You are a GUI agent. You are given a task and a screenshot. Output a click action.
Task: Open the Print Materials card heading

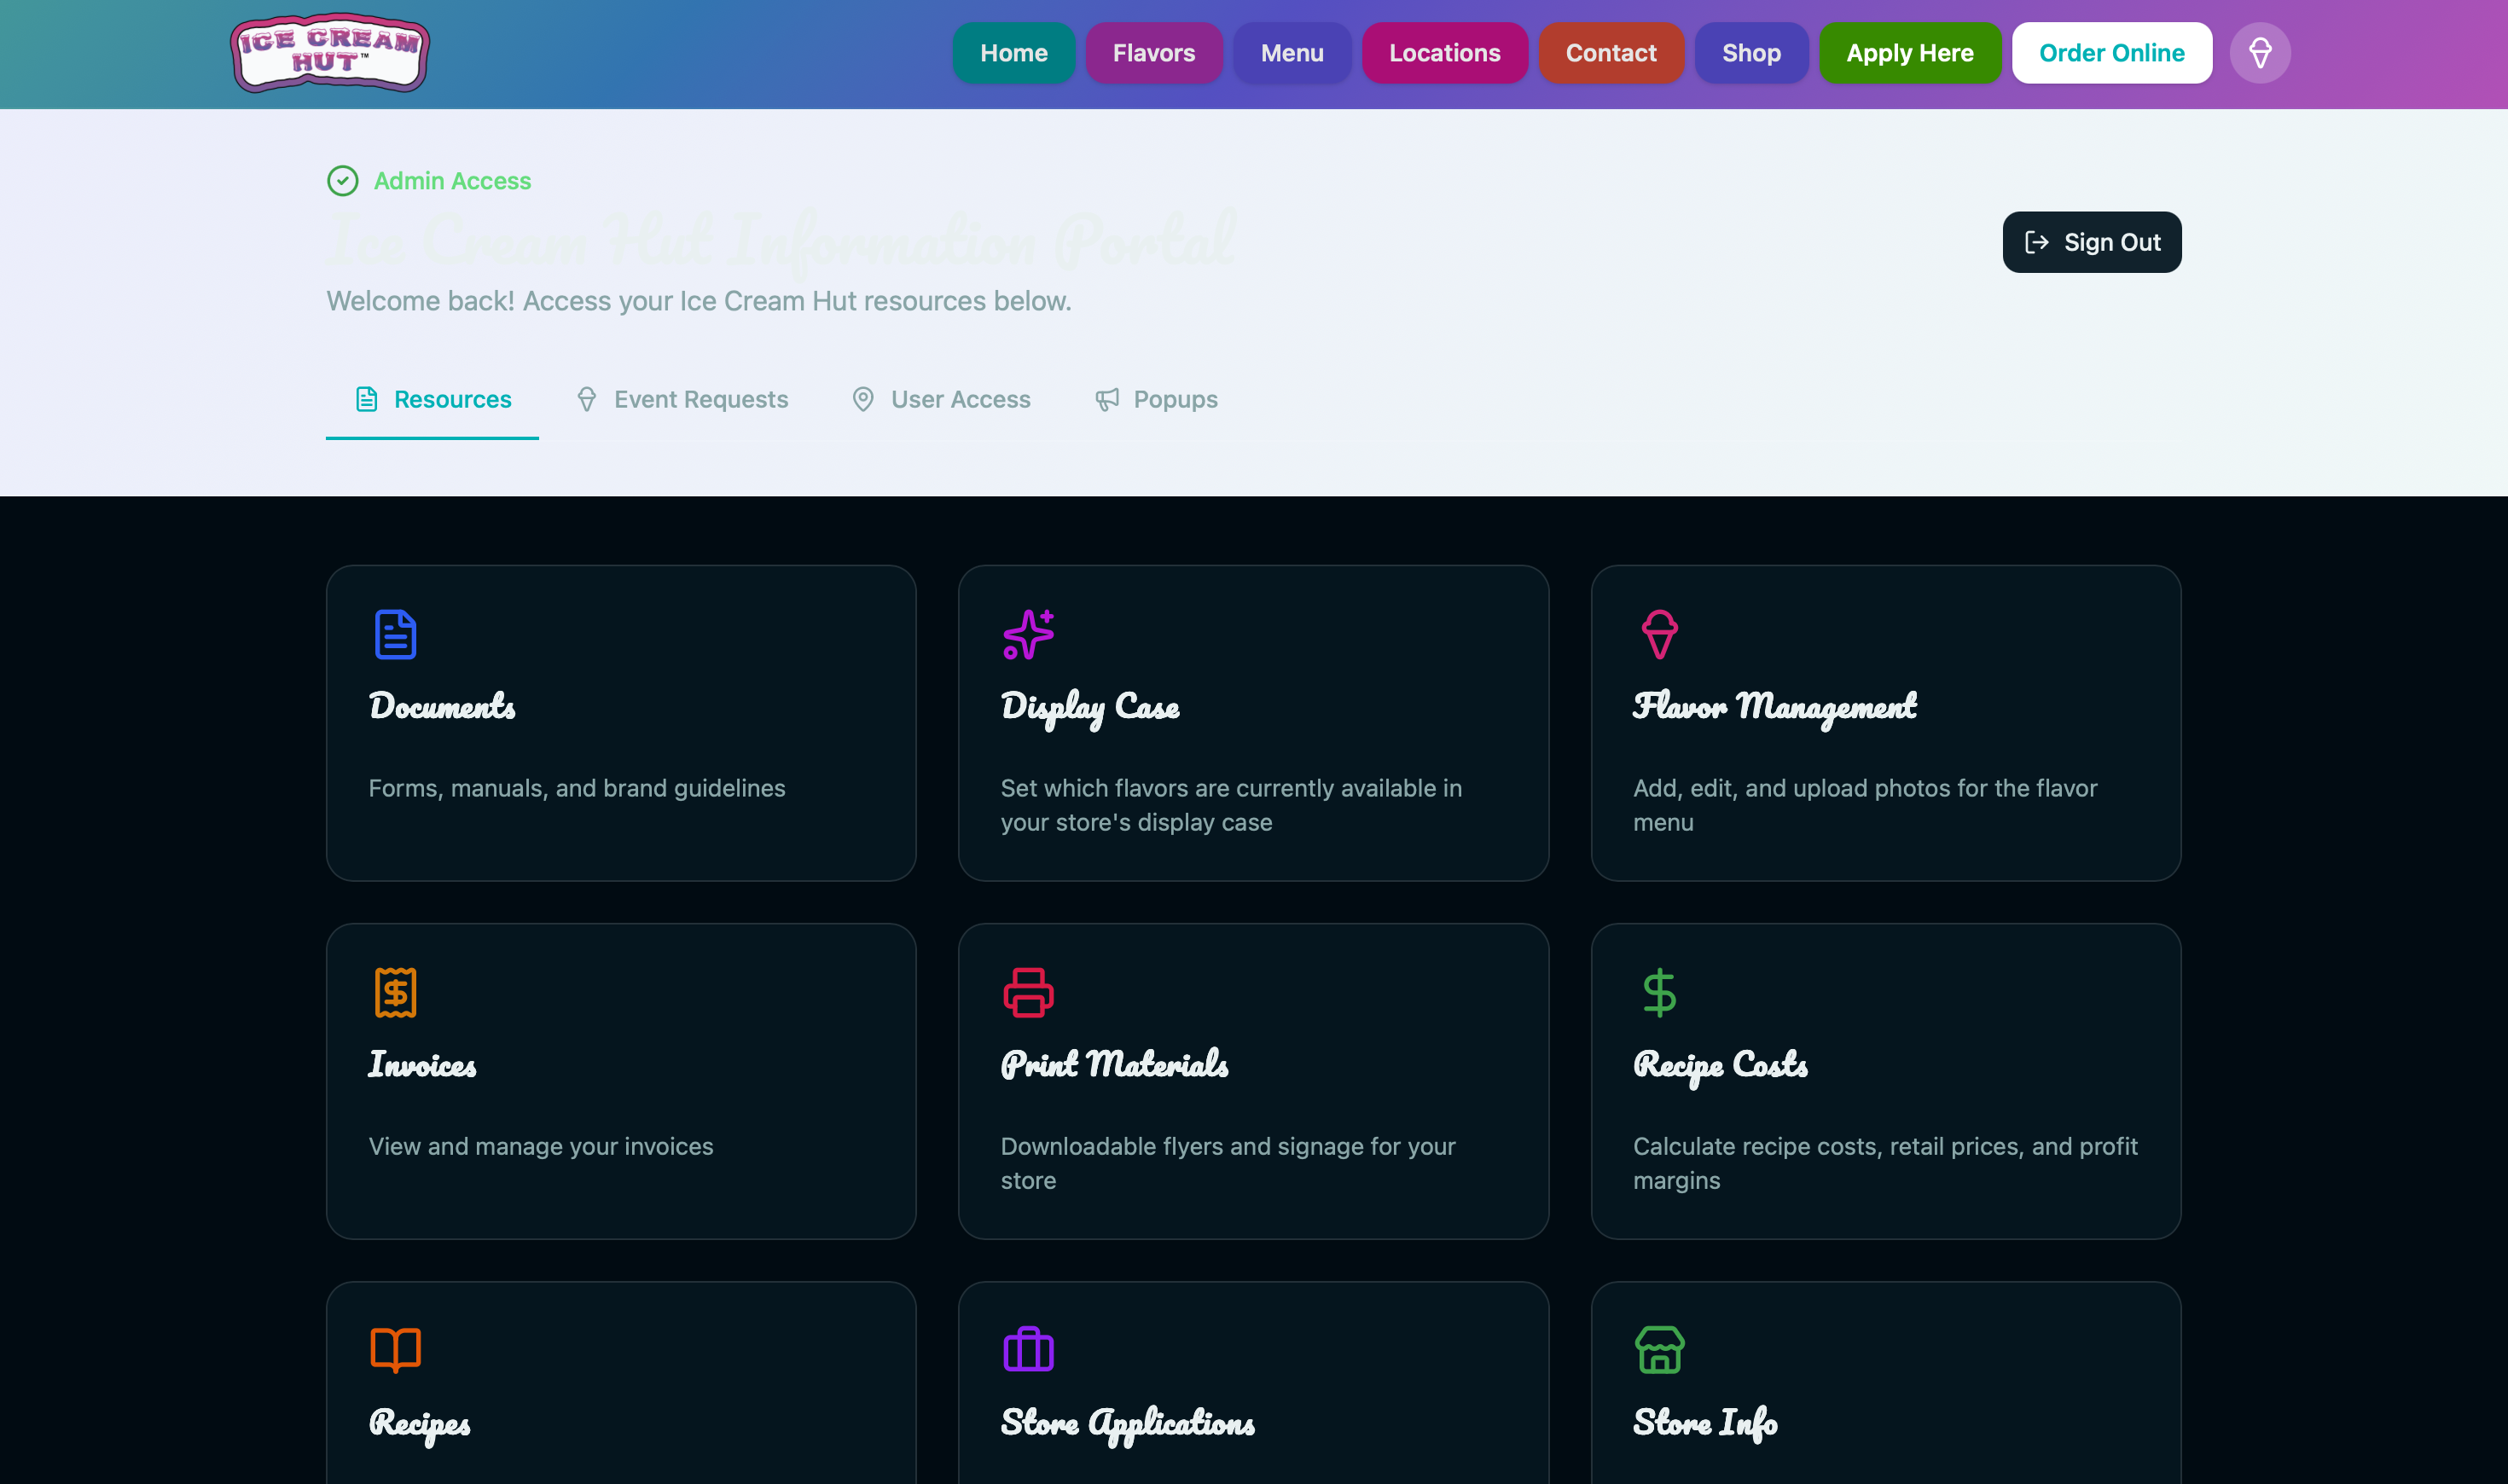1115,1064
